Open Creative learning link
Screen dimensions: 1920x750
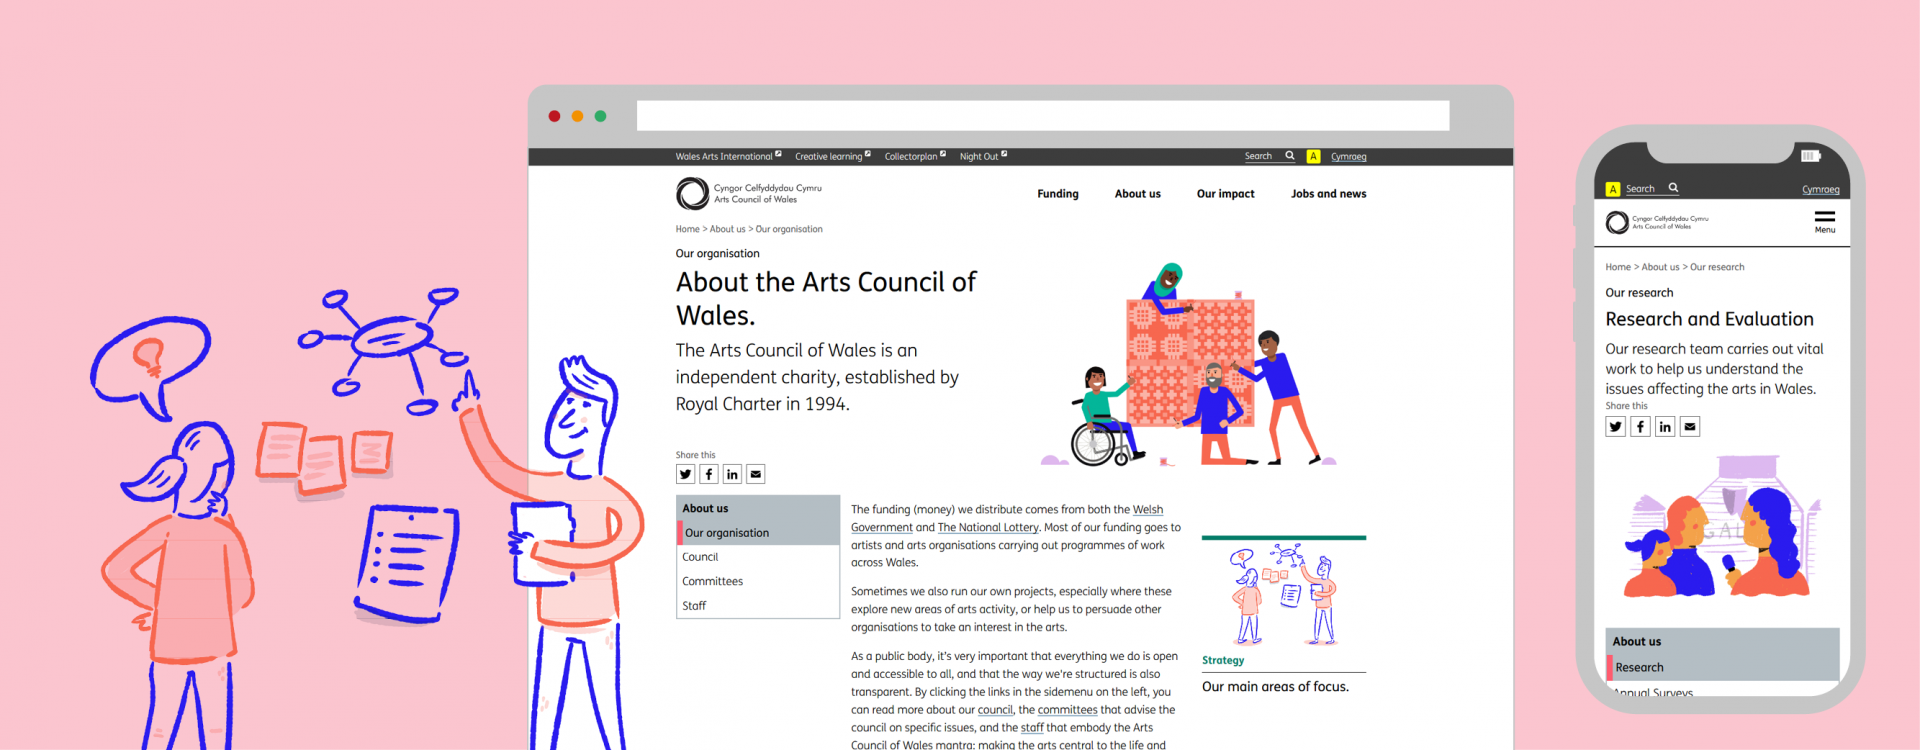point(828,157)
